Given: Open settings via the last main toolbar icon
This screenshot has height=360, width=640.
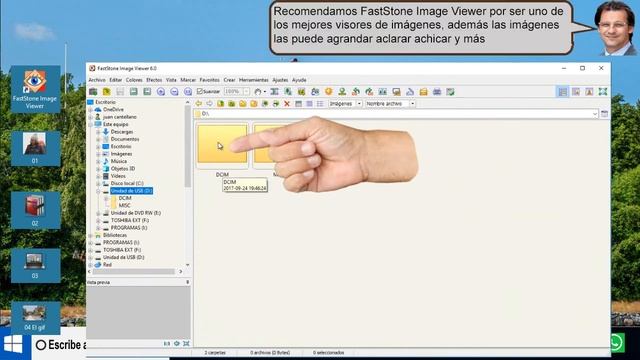Looking at the screenshot, I should 450,92.
